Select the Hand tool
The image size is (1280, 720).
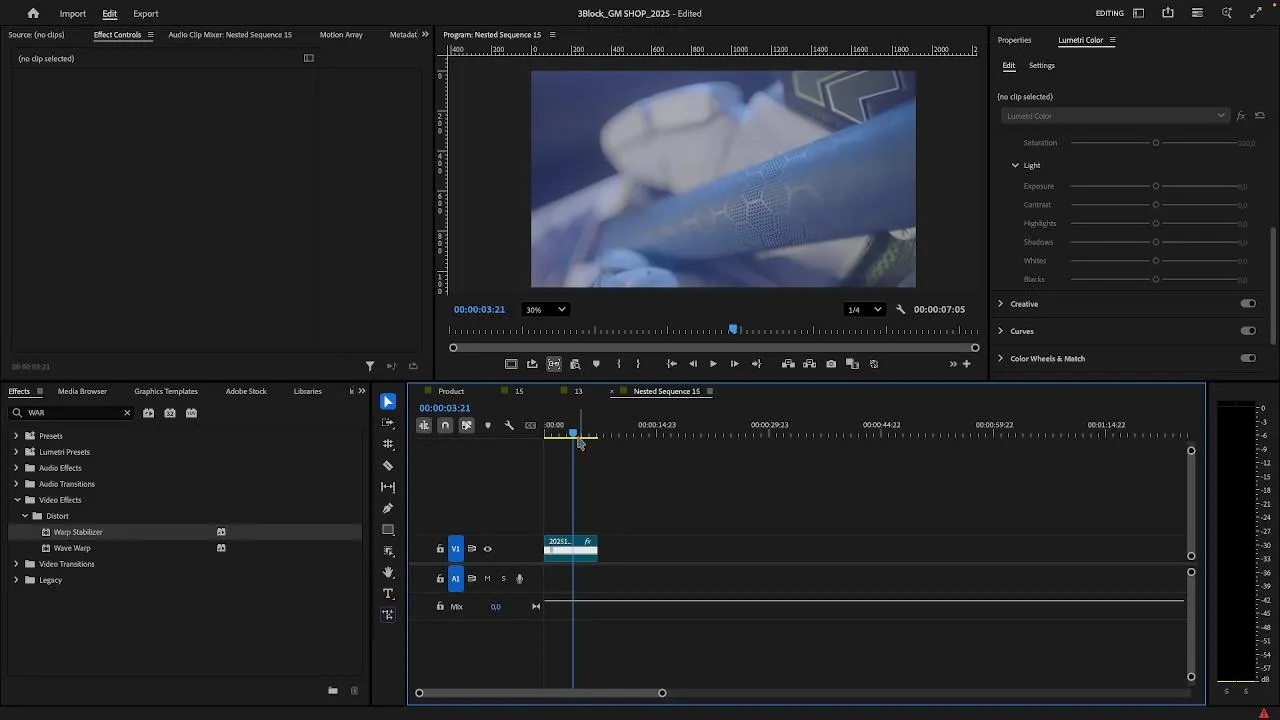388,572
